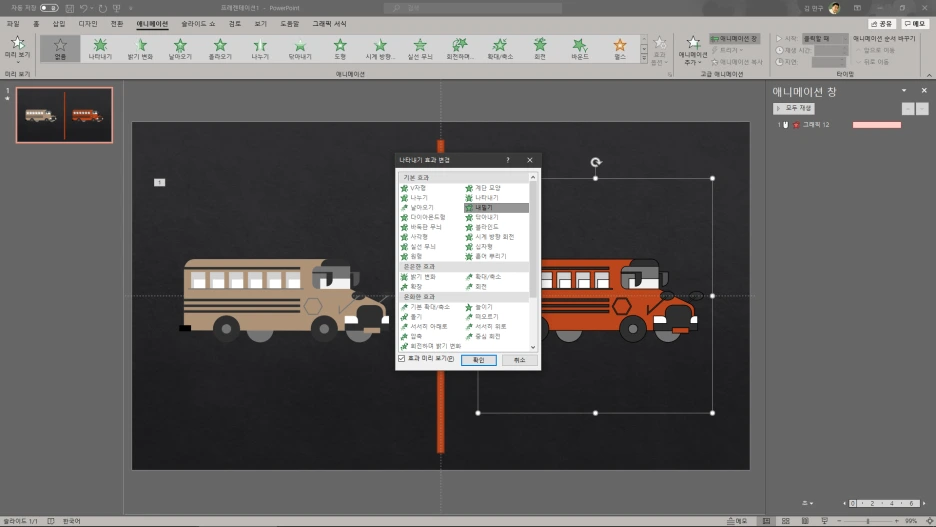The width and height of the screenshot is (936, 527).
Task: Apply the 확대/축소 animation from ribbon gallery
Action: click(x=500, y=48)
